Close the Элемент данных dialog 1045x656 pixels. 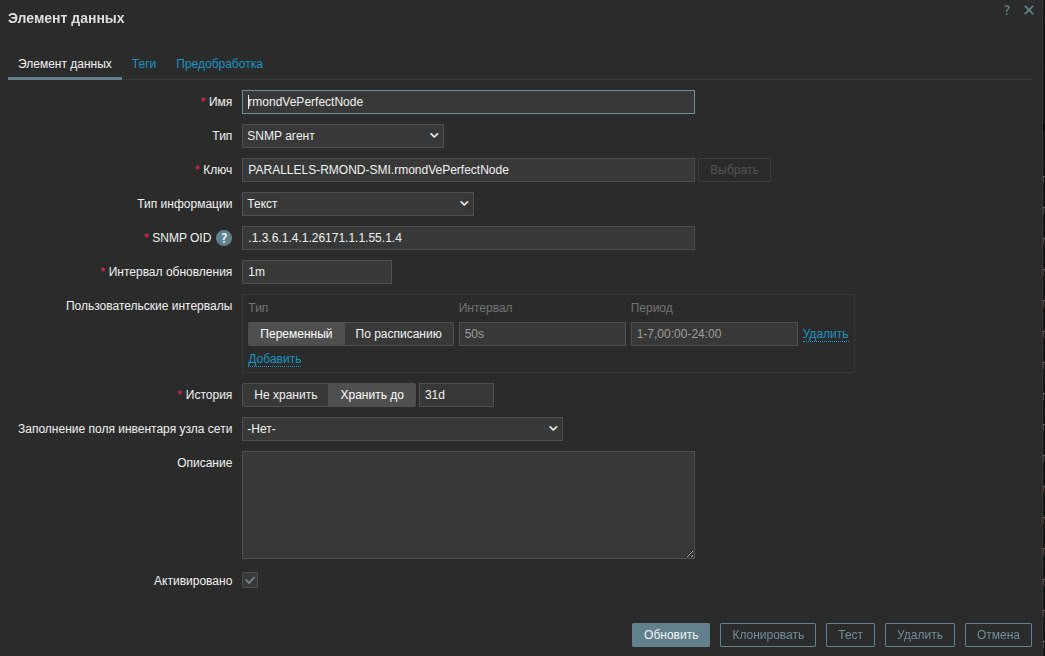click(1029, 10)
